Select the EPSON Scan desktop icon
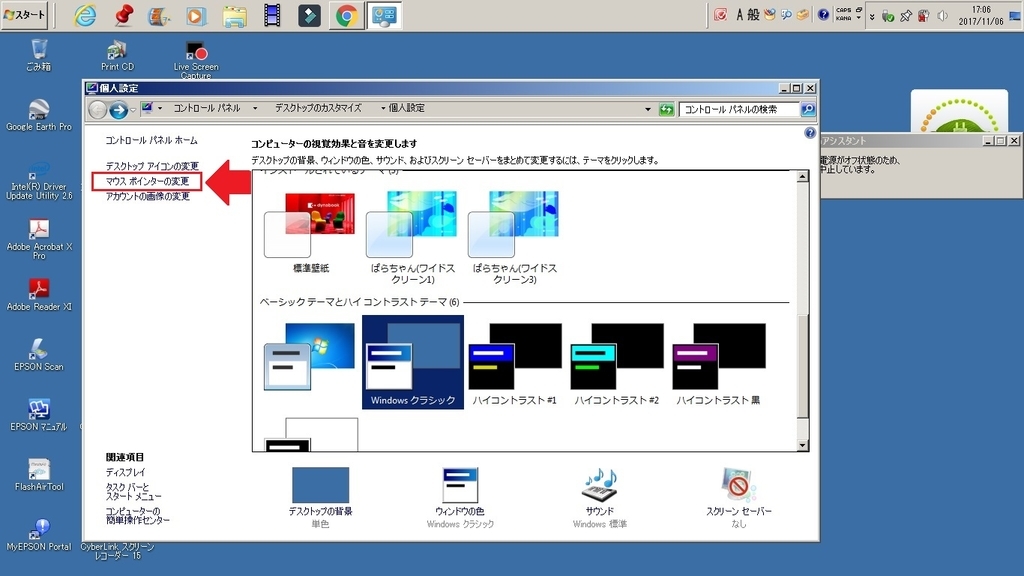Viewport: 1024px width, 576px height. [39, 355]
